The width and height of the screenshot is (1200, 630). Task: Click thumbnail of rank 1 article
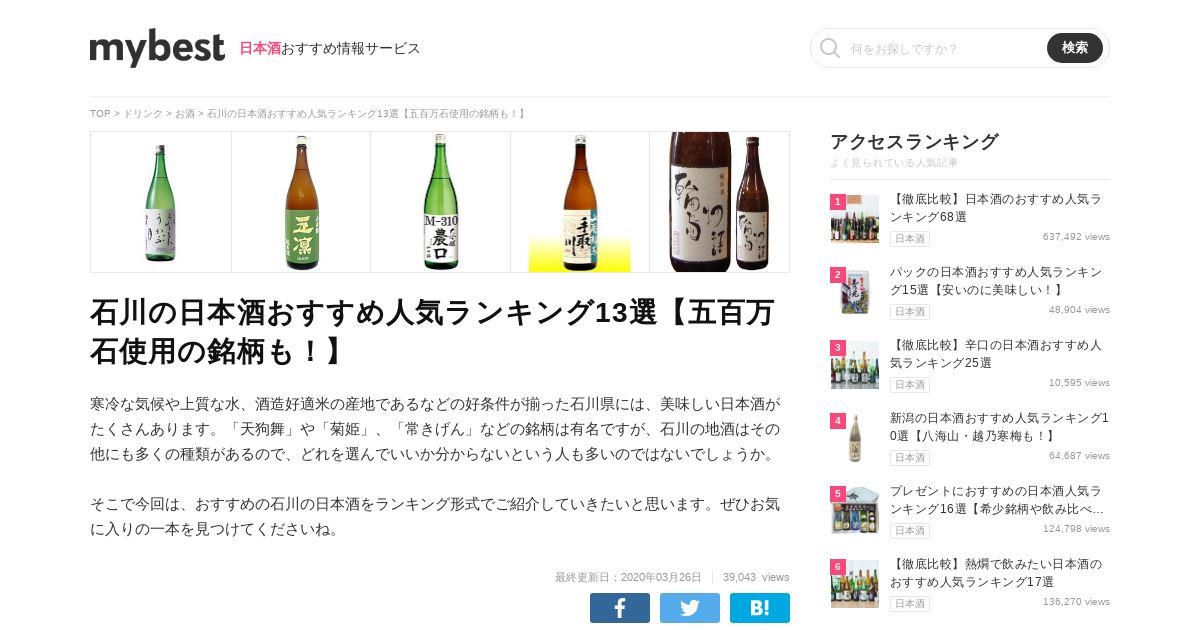[855, 219]
